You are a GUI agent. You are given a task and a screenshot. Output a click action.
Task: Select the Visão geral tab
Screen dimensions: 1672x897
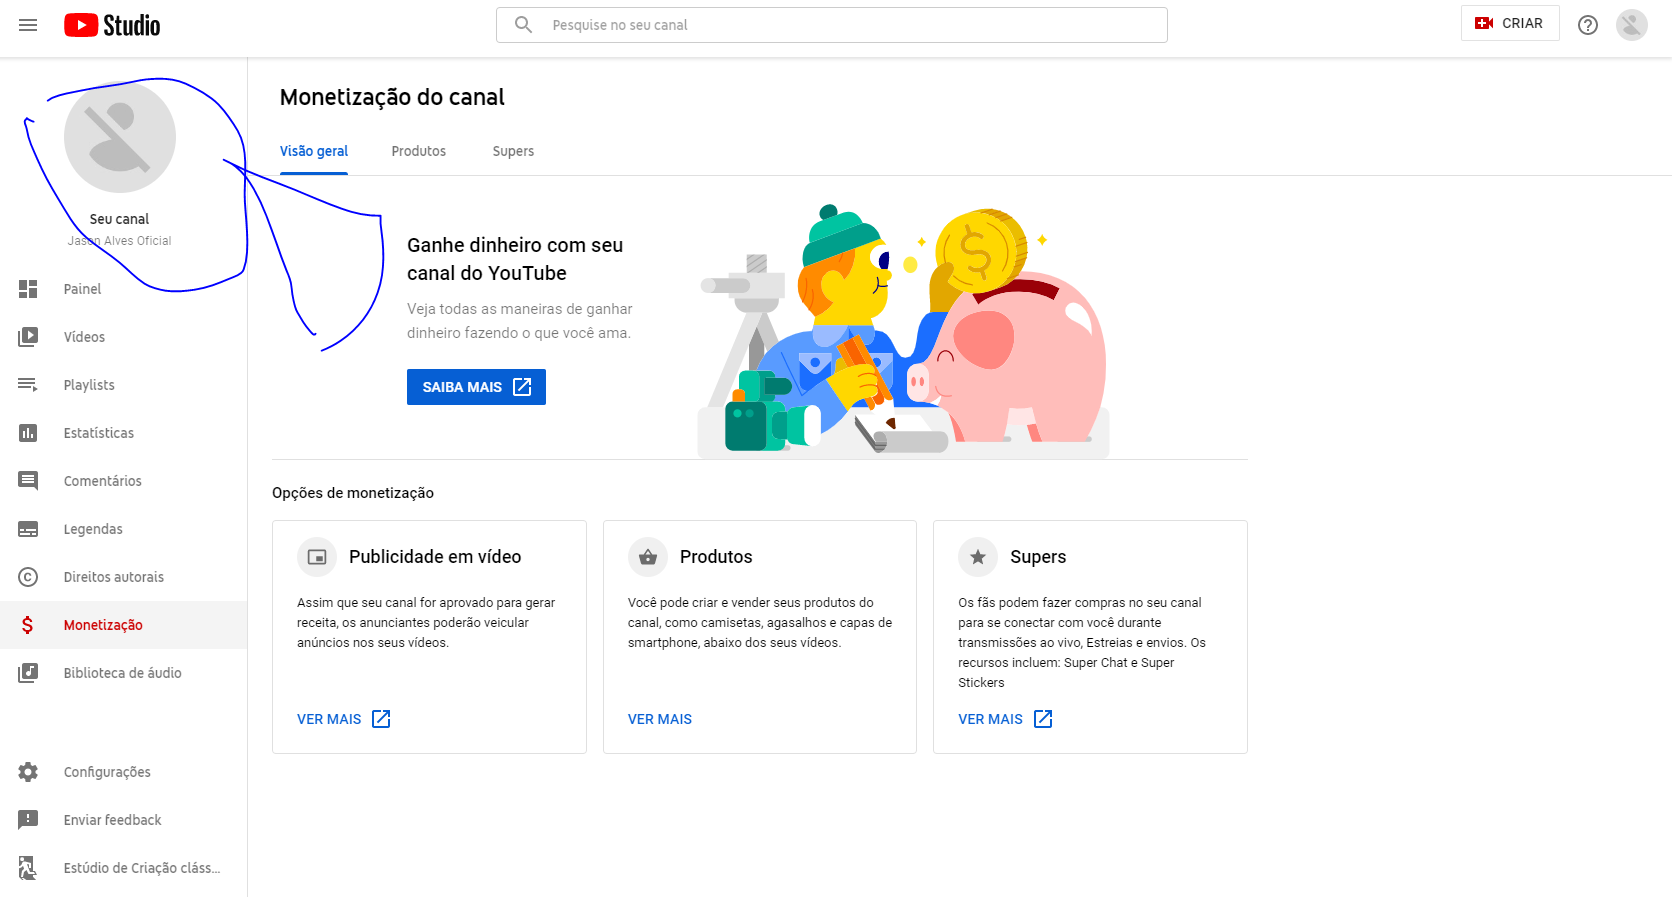[314, 151]
